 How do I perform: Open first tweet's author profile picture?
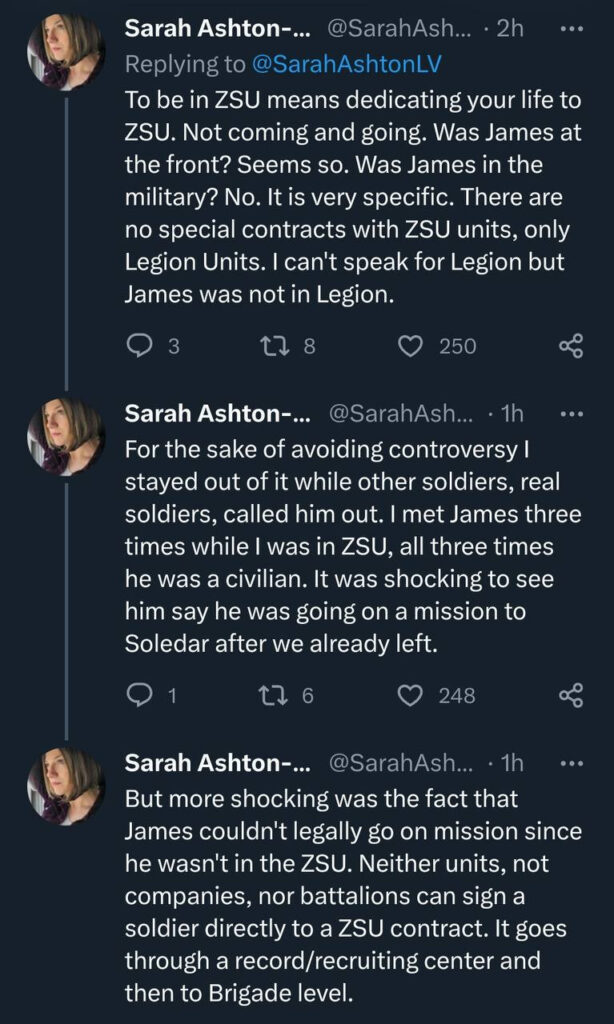click(x=66, y=52)
